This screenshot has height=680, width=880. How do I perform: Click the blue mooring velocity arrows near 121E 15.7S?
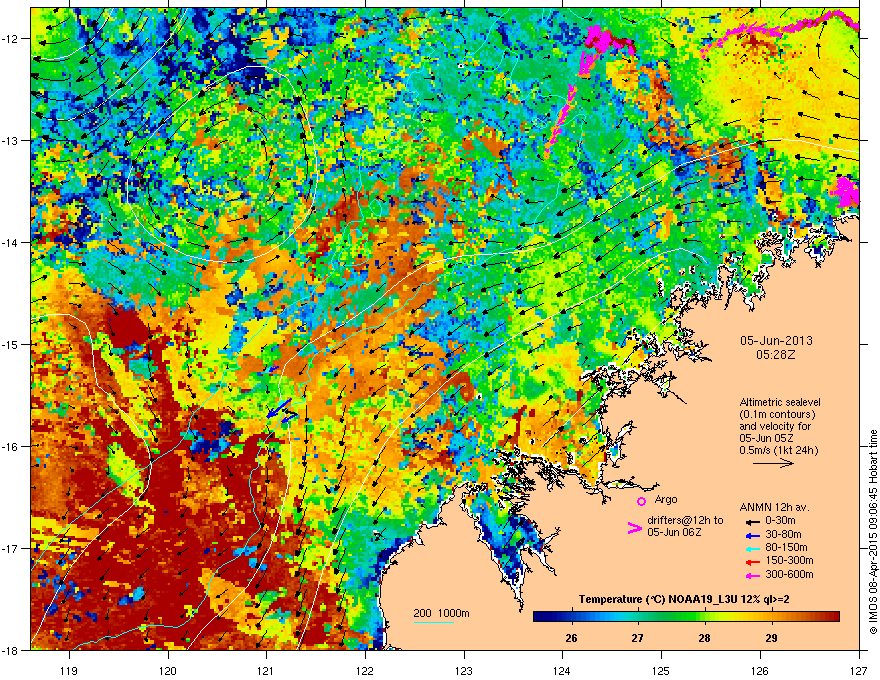pos(281,411)
